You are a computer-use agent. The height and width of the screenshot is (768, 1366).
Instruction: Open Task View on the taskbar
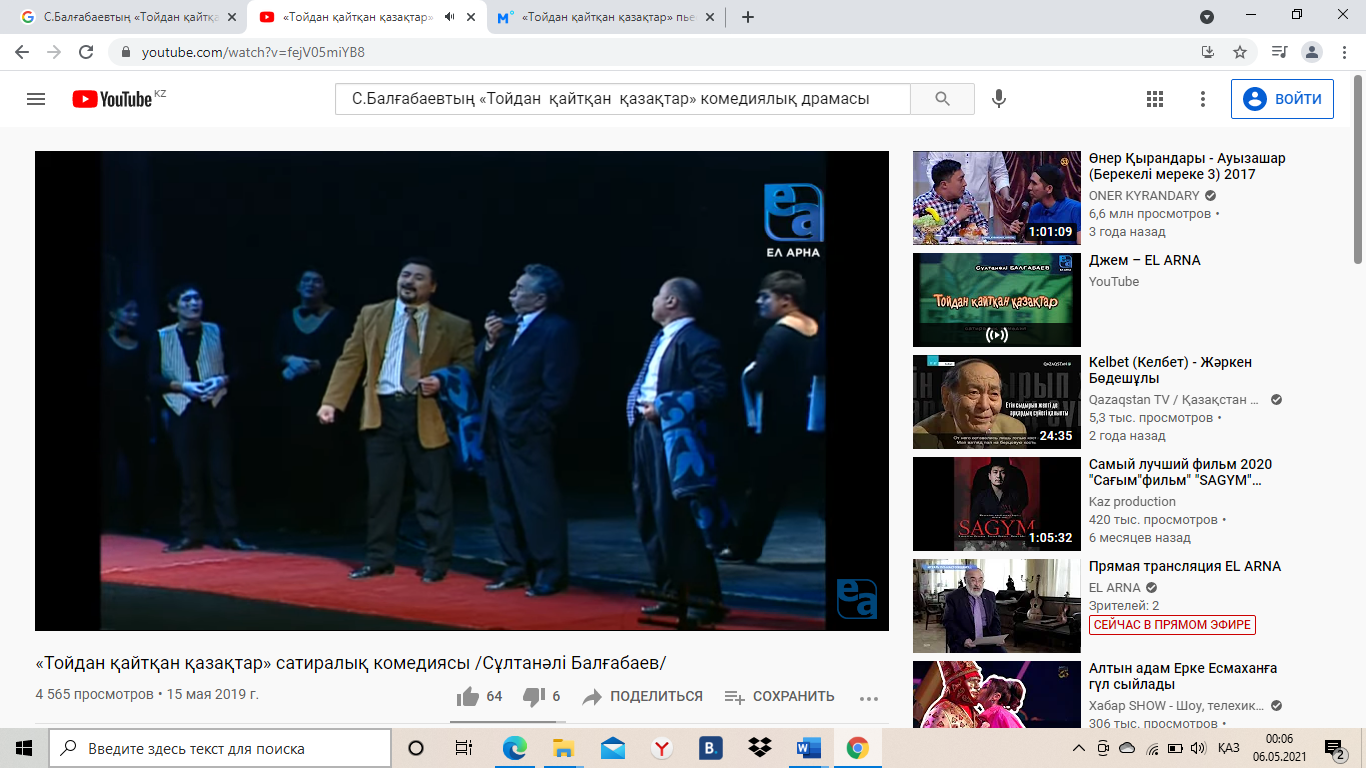click(x=463, y=748)
